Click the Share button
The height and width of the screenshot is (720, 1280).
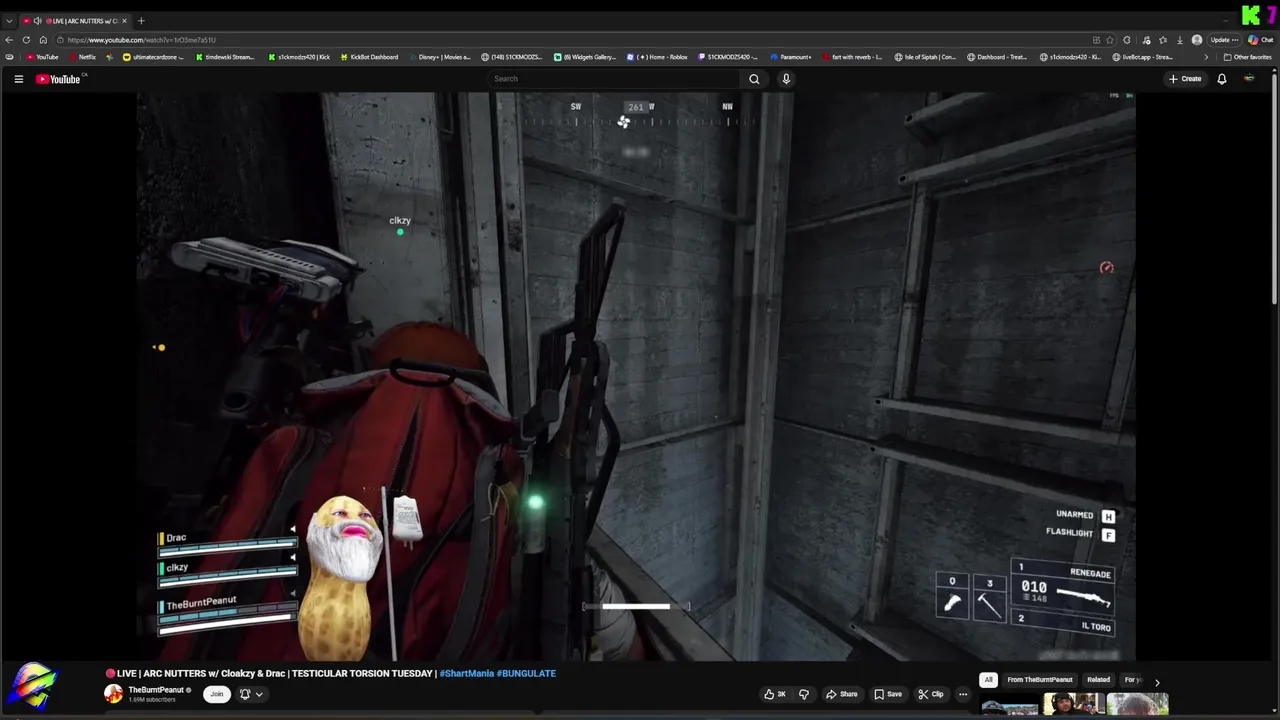[841, 694]
